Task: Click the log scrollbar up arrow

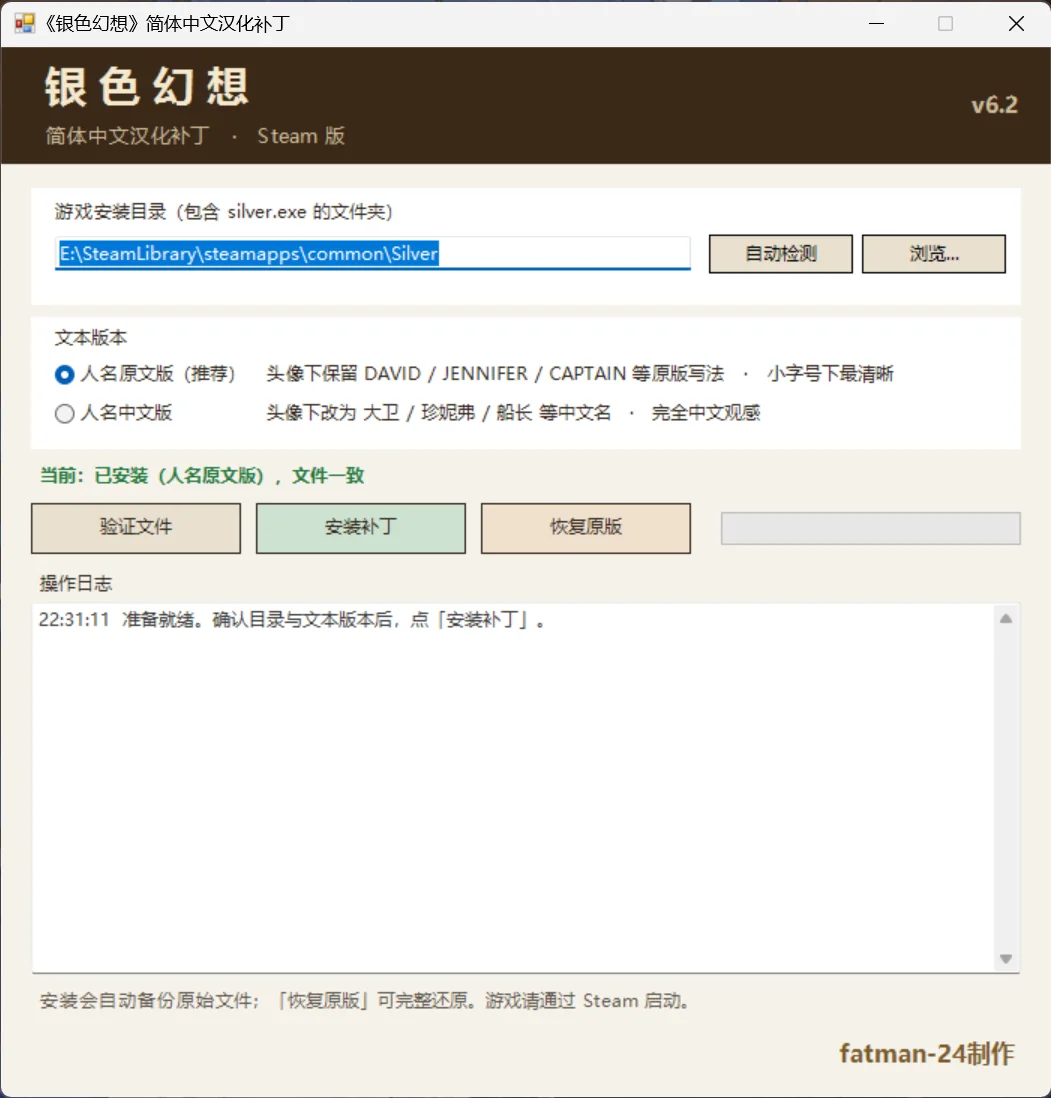Action: (1005, 618)
